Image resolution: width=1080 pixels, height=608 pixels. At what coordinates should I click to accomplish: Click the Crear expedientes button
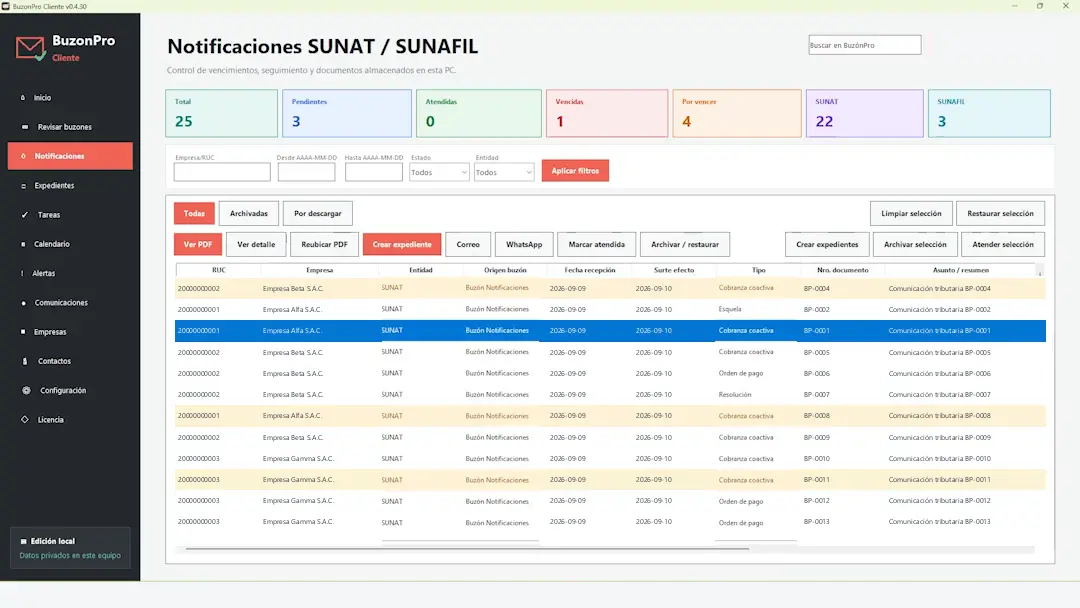point(827,244)
